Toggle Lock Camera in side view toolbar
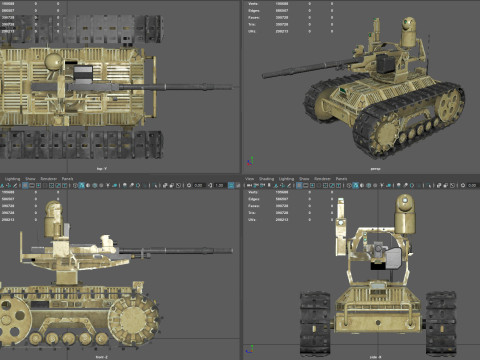The width and height of the screenshot is (480, 360). 256,185
